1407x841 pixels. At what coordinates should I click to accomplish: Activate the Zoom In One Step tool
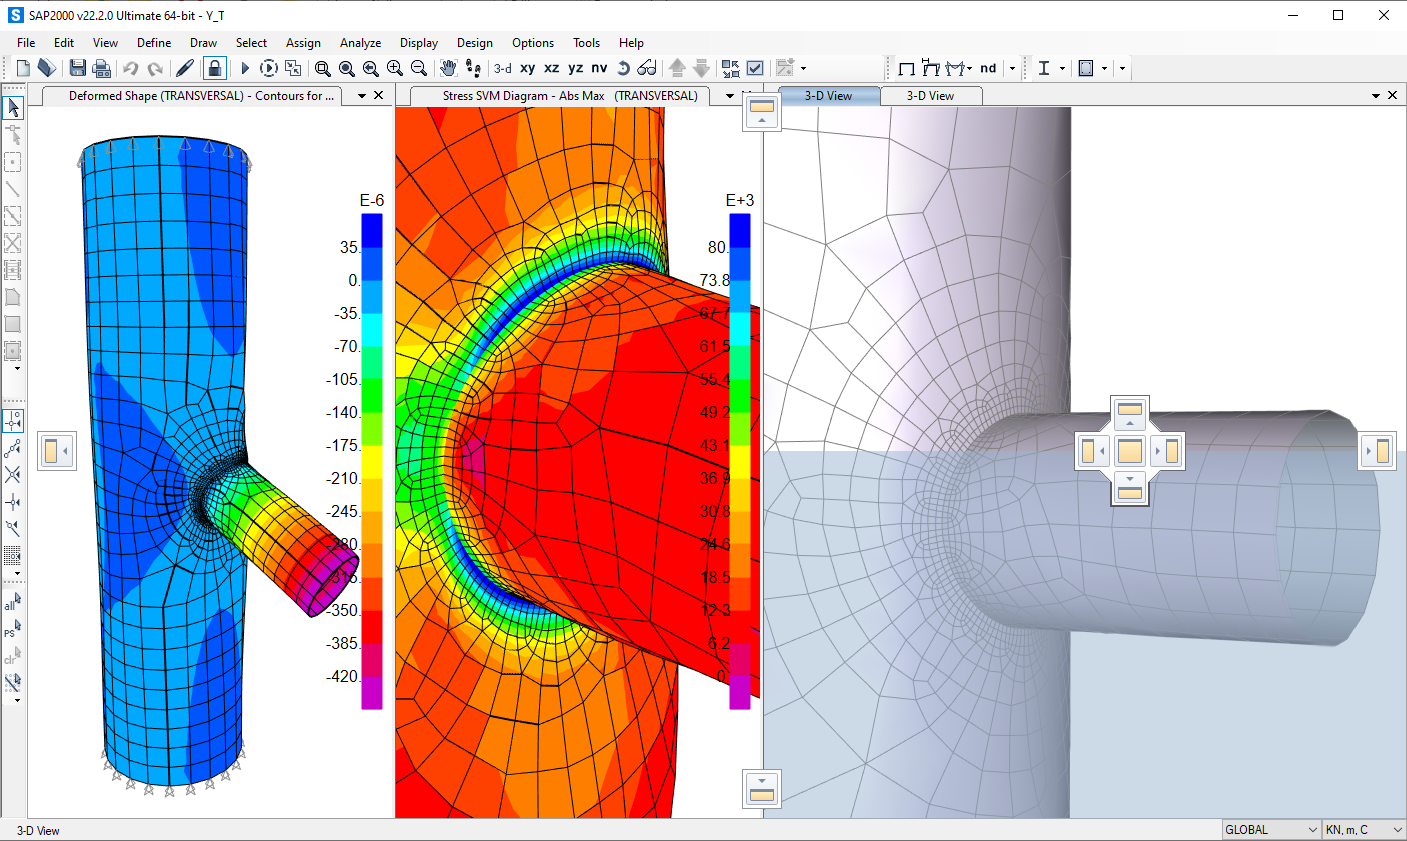click(395, 68)
